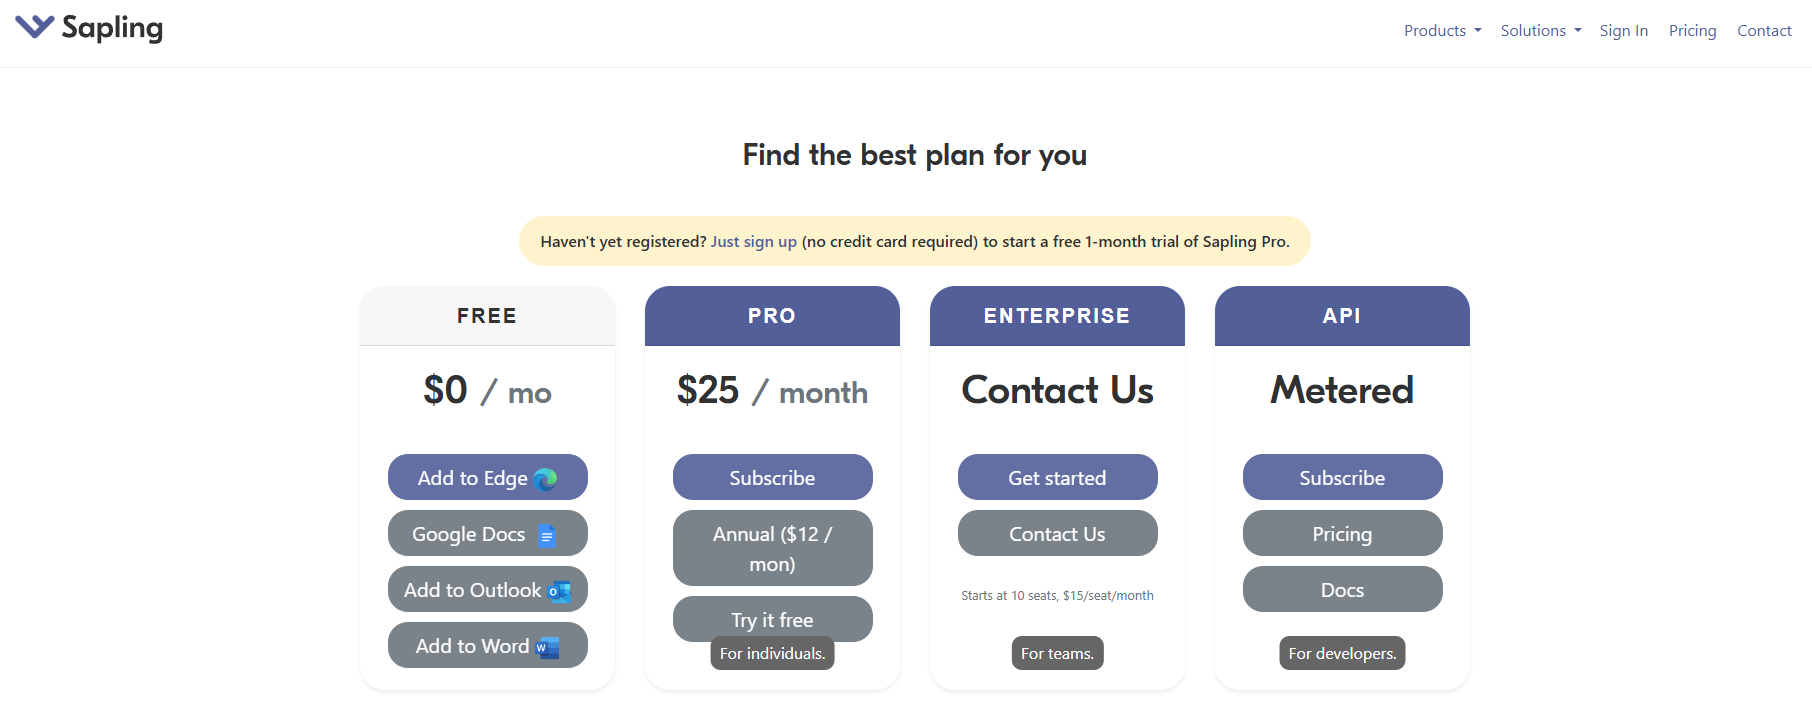Click the Edge browser icon
The width and height of the screenshot is (1812, 705).
[546, 479]
